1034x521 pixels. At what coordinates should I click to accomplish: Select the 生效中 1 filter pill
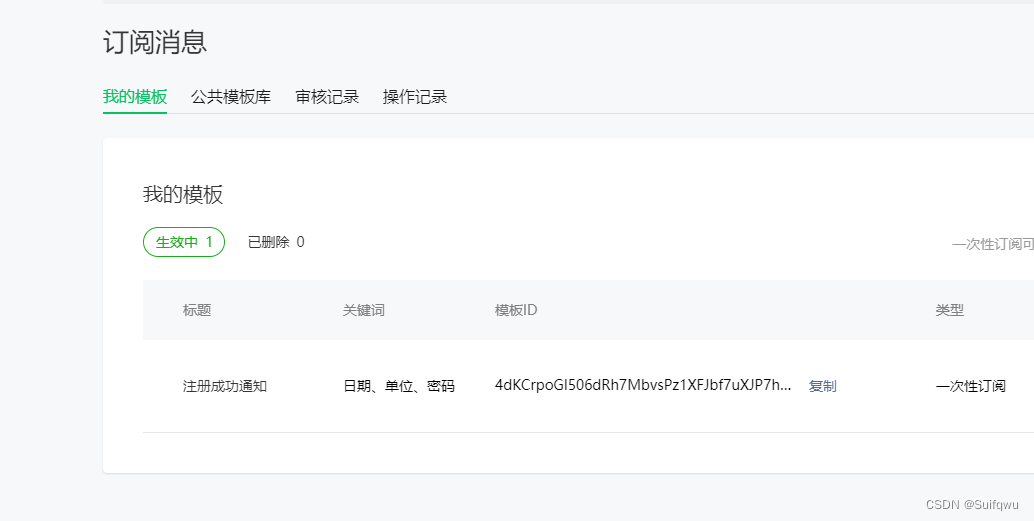184,242
